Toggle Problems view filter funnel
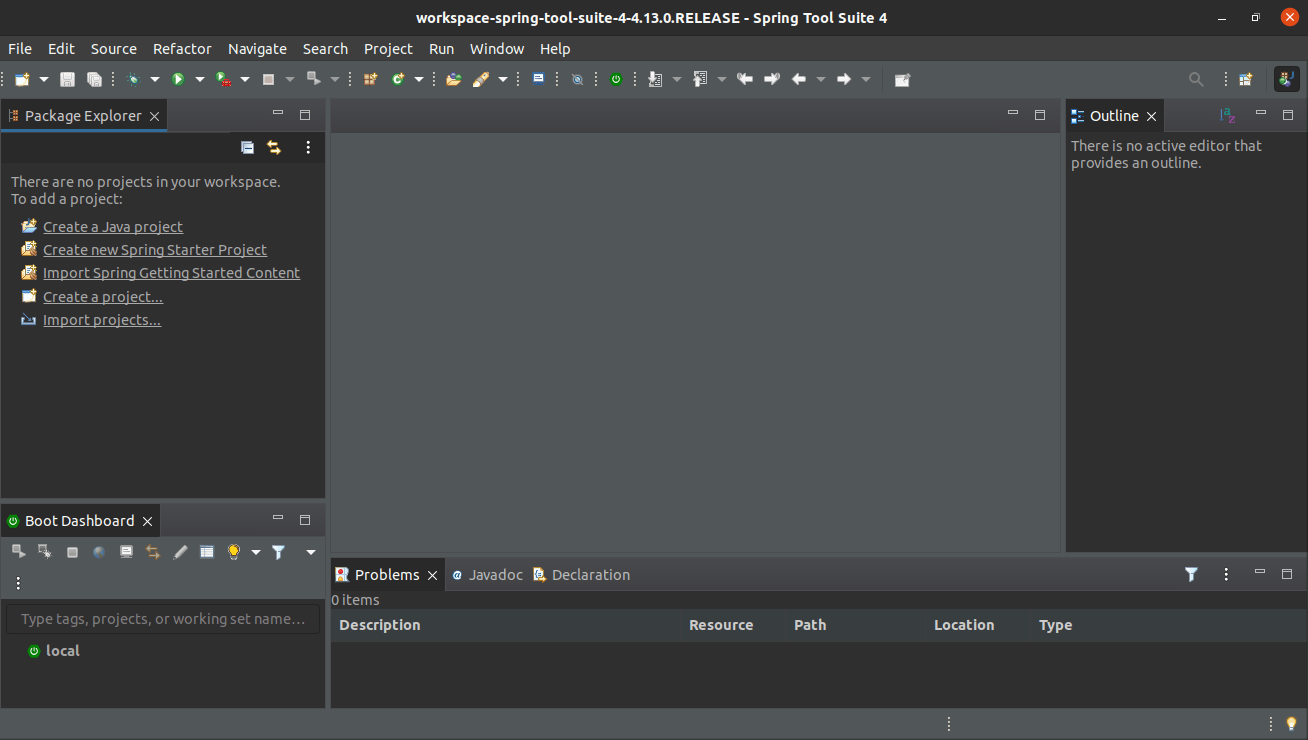The image size is (1308, 740). click(x=1191, y=574)
